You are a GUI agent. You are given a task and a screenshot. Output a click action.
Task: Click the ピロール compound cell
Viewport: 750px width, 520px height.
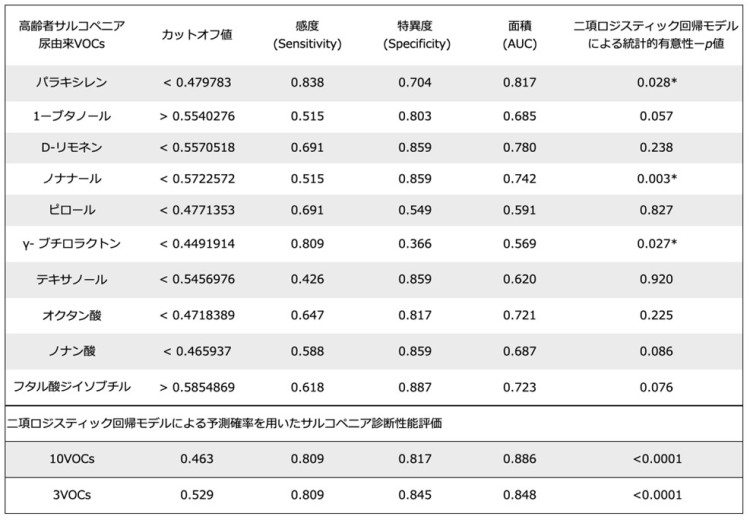click(x=72, y=210)
